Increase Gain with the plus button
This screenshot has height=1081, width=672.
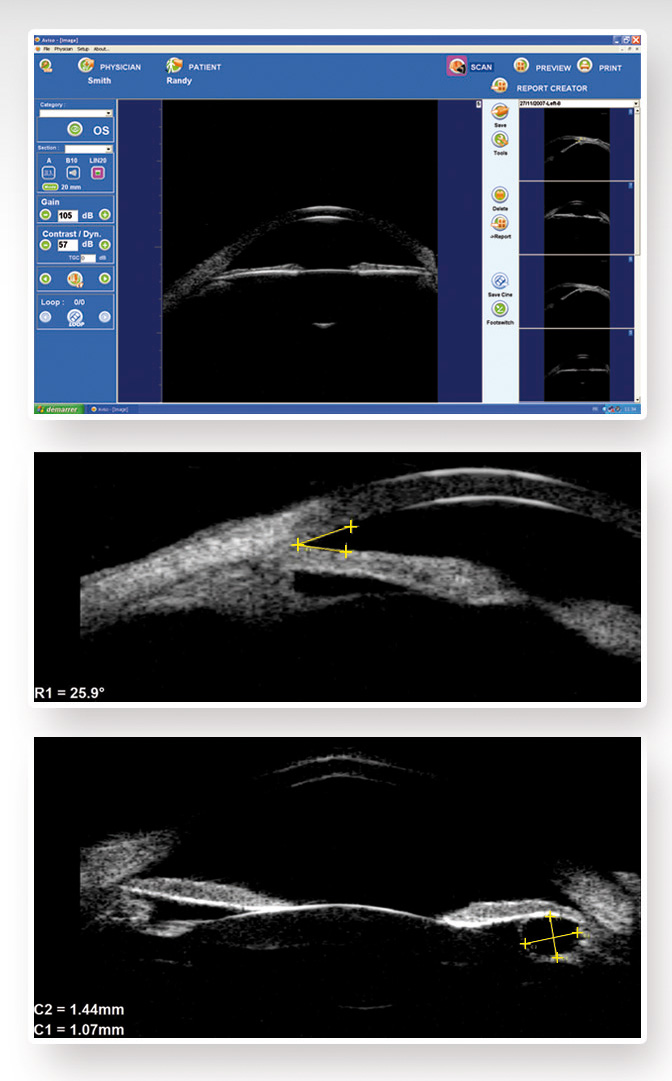(104, 215)
